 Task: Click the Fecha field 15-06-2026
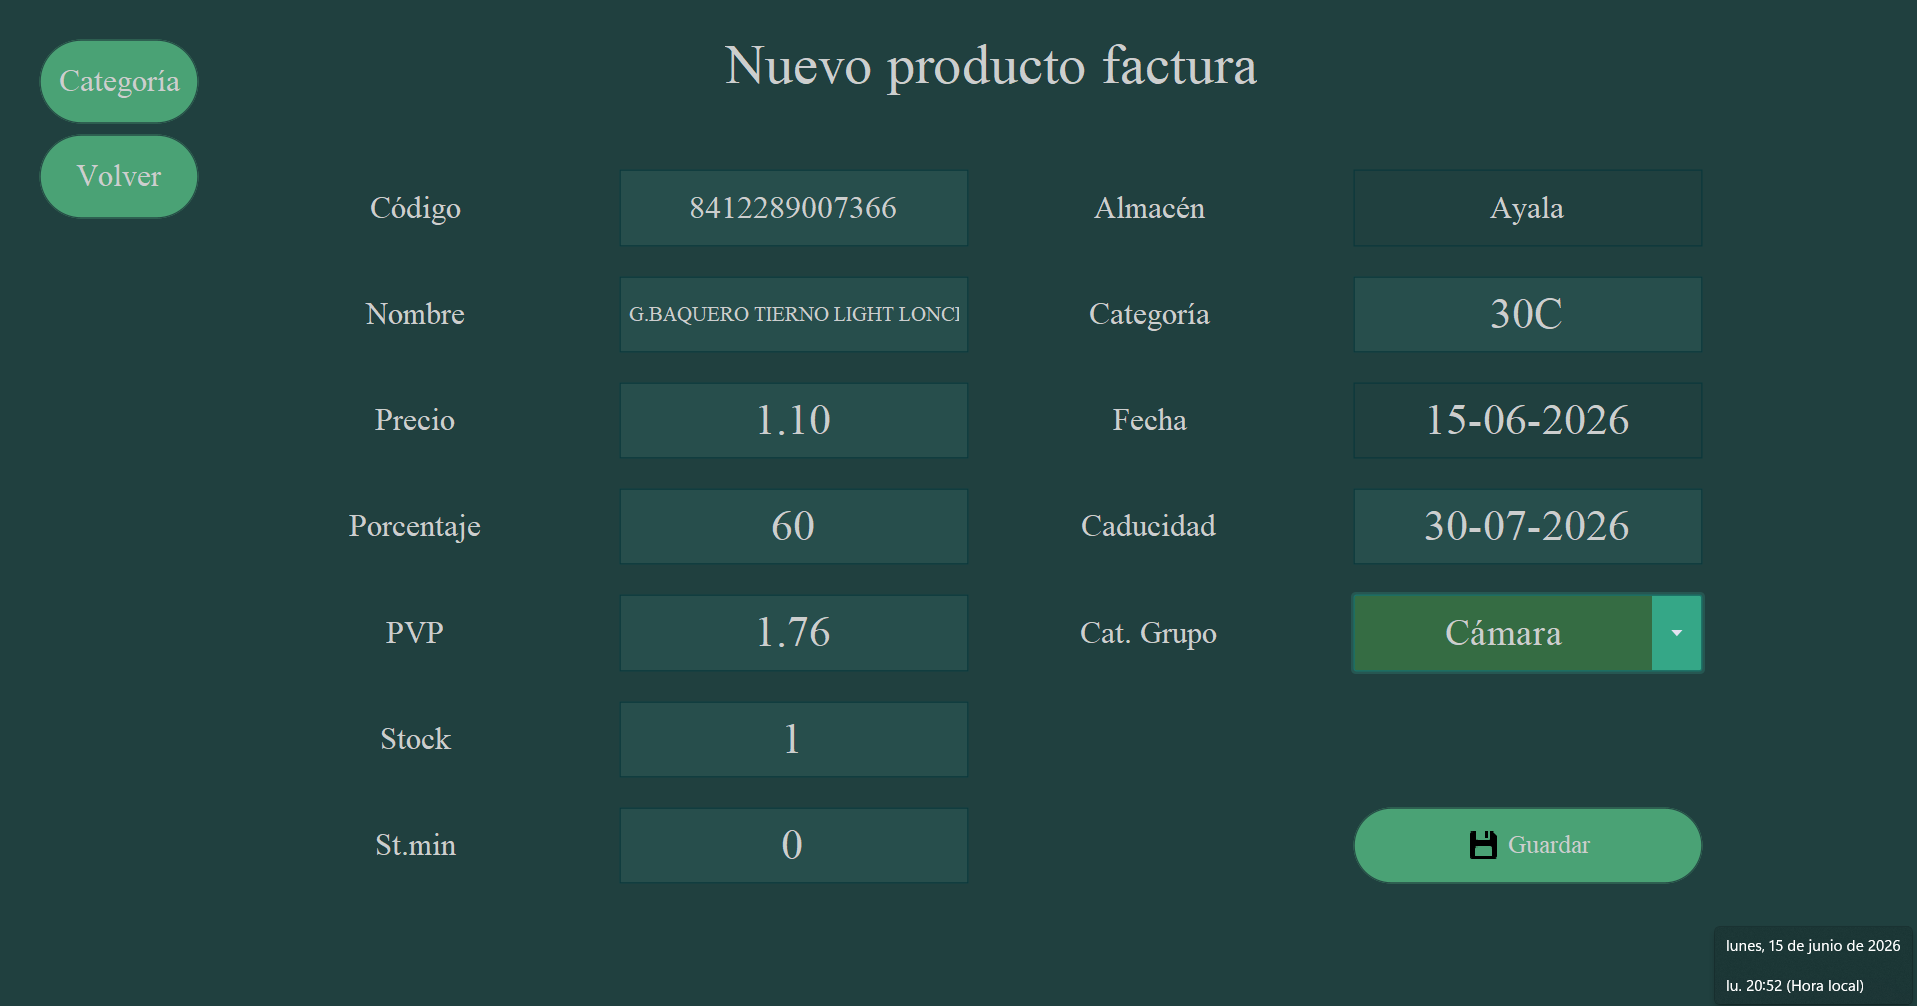pyautogui.click(x=1527, y=420)
